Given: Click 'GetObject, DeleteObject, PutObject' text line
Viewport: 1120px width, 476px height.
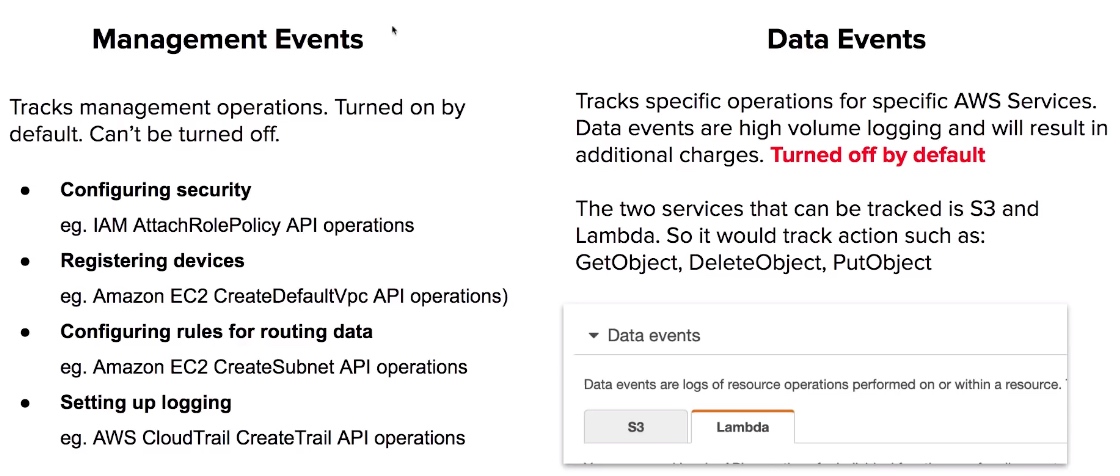Looking at the screenshot, I should 753,263.
